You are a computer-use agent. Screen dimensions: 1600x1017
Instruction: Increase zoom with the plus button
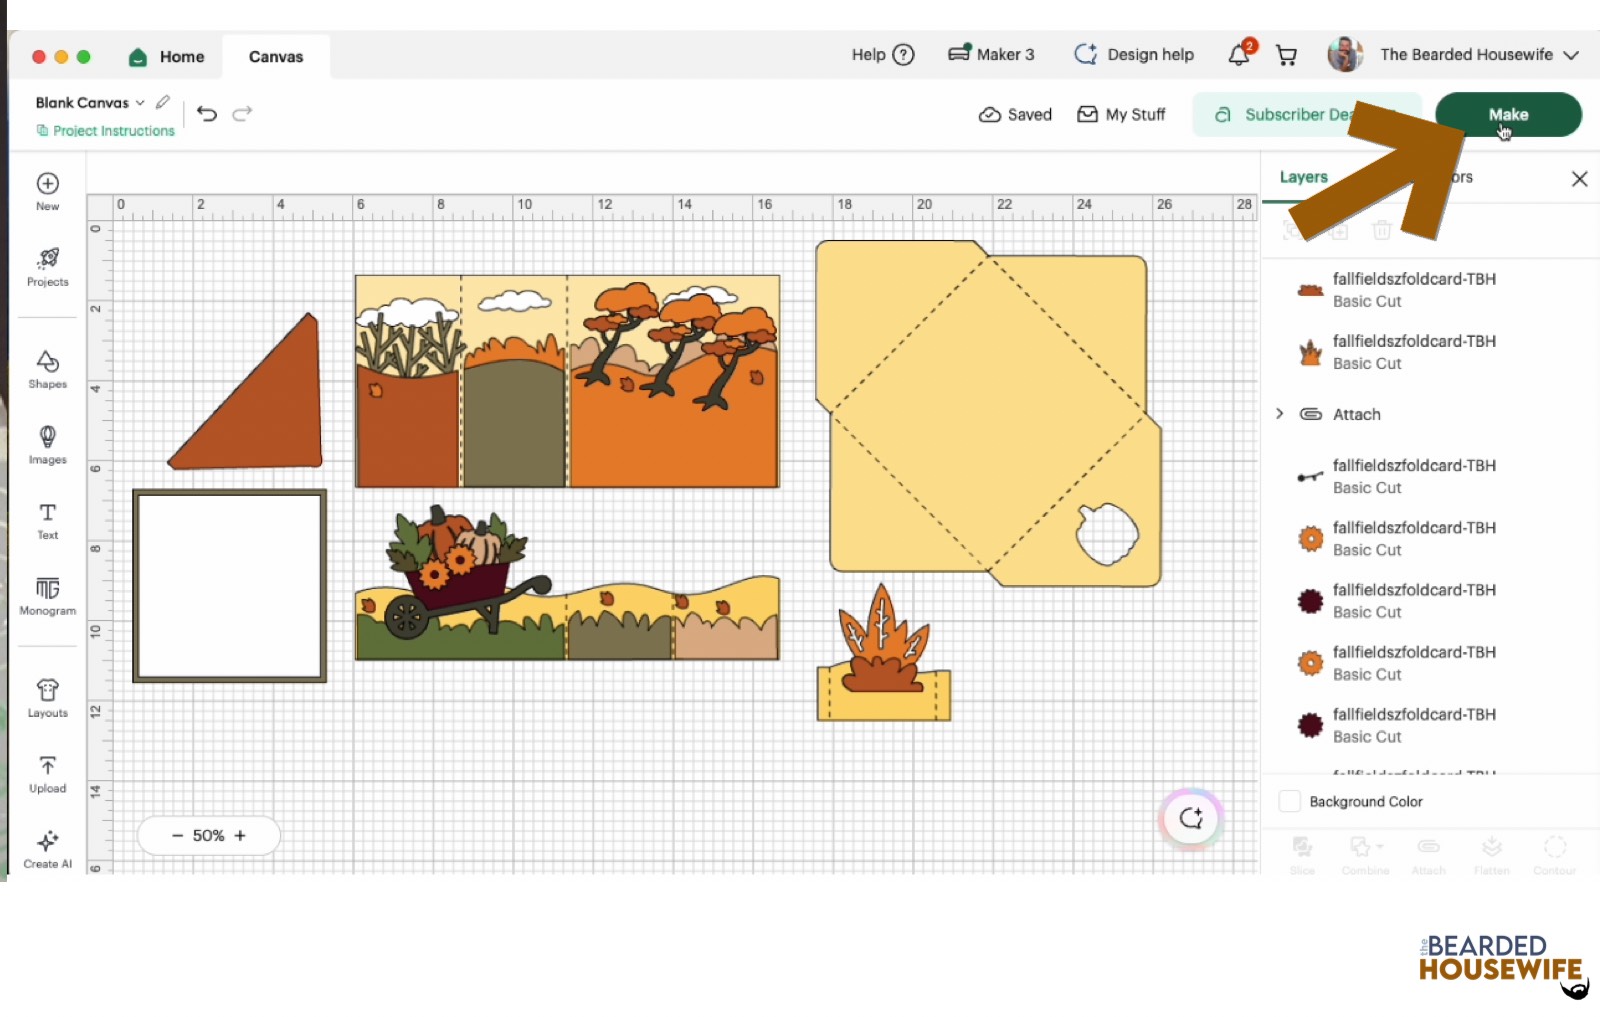point(240,835)
